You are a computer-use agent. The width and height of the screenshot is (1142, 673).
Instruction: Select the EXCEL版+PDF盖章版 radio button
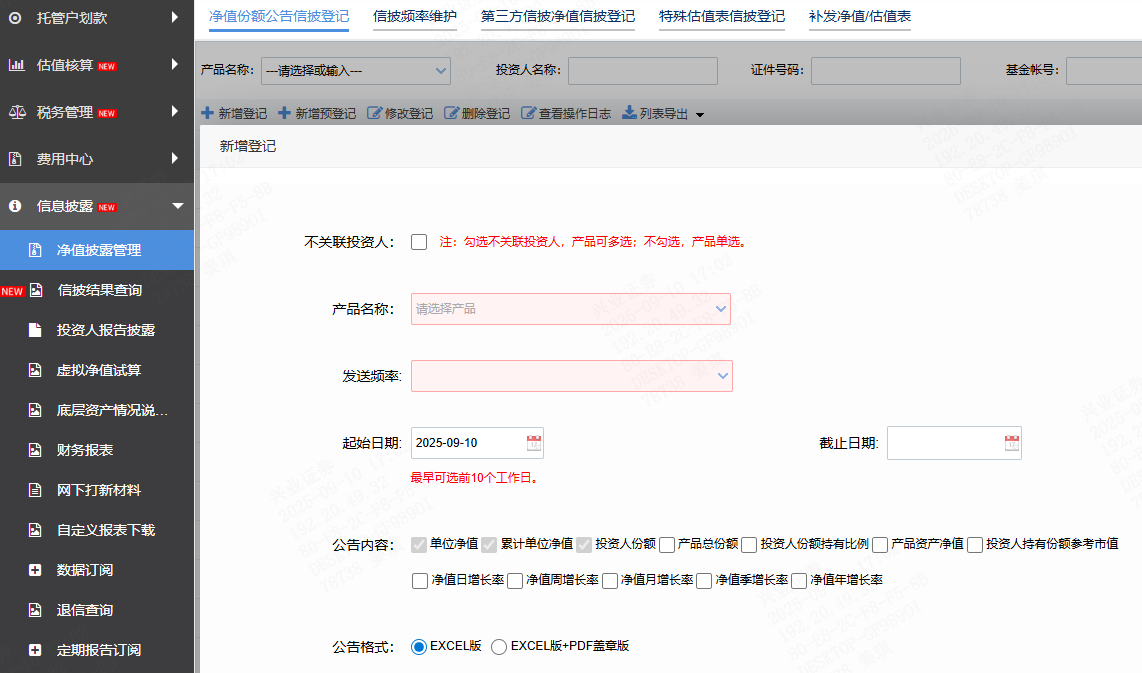pyautogui.click(x=499, y=646)
